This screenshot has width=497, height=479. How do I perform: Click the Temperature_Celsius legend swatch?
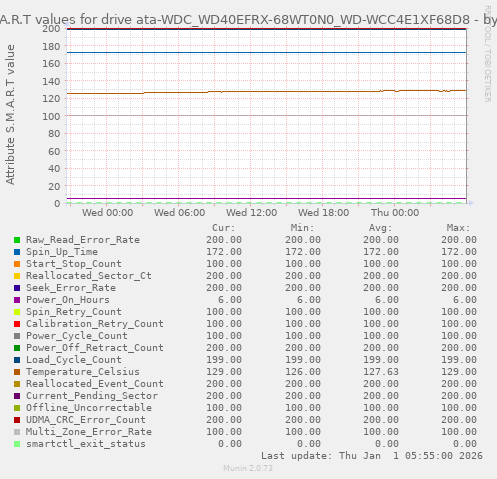point(17,372)
